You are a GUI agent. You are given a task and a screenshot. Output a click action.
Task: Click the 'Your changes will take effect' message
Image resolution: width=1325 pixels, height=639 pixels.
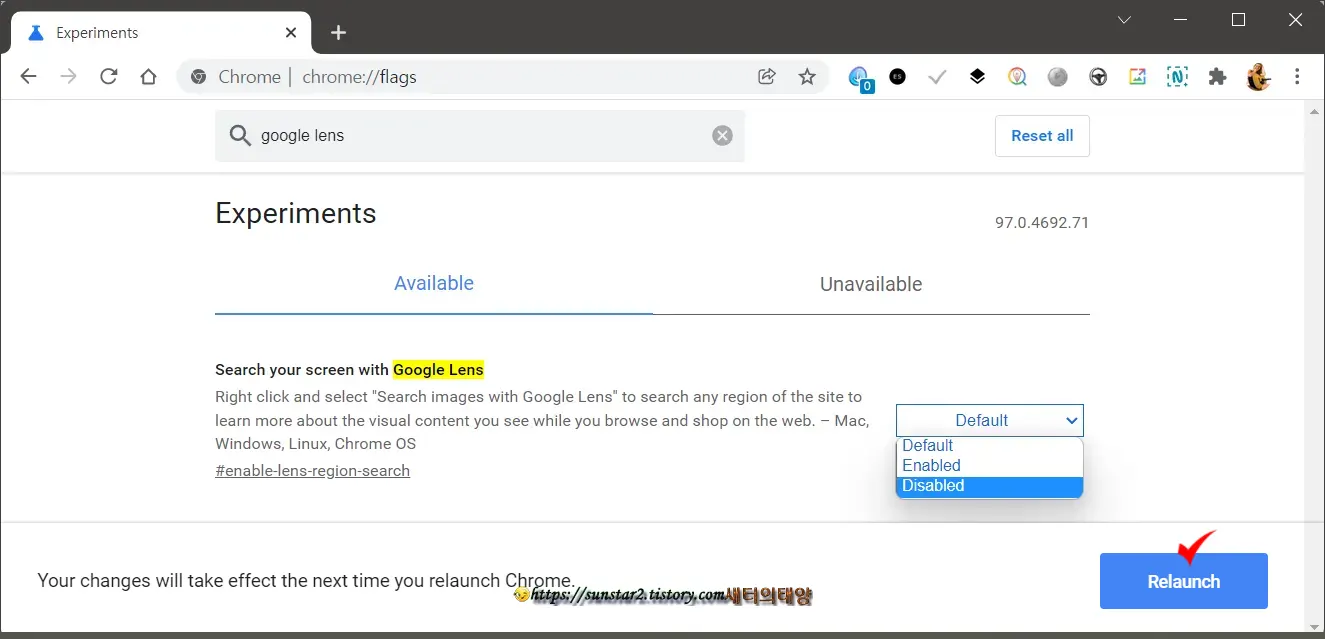307,581
